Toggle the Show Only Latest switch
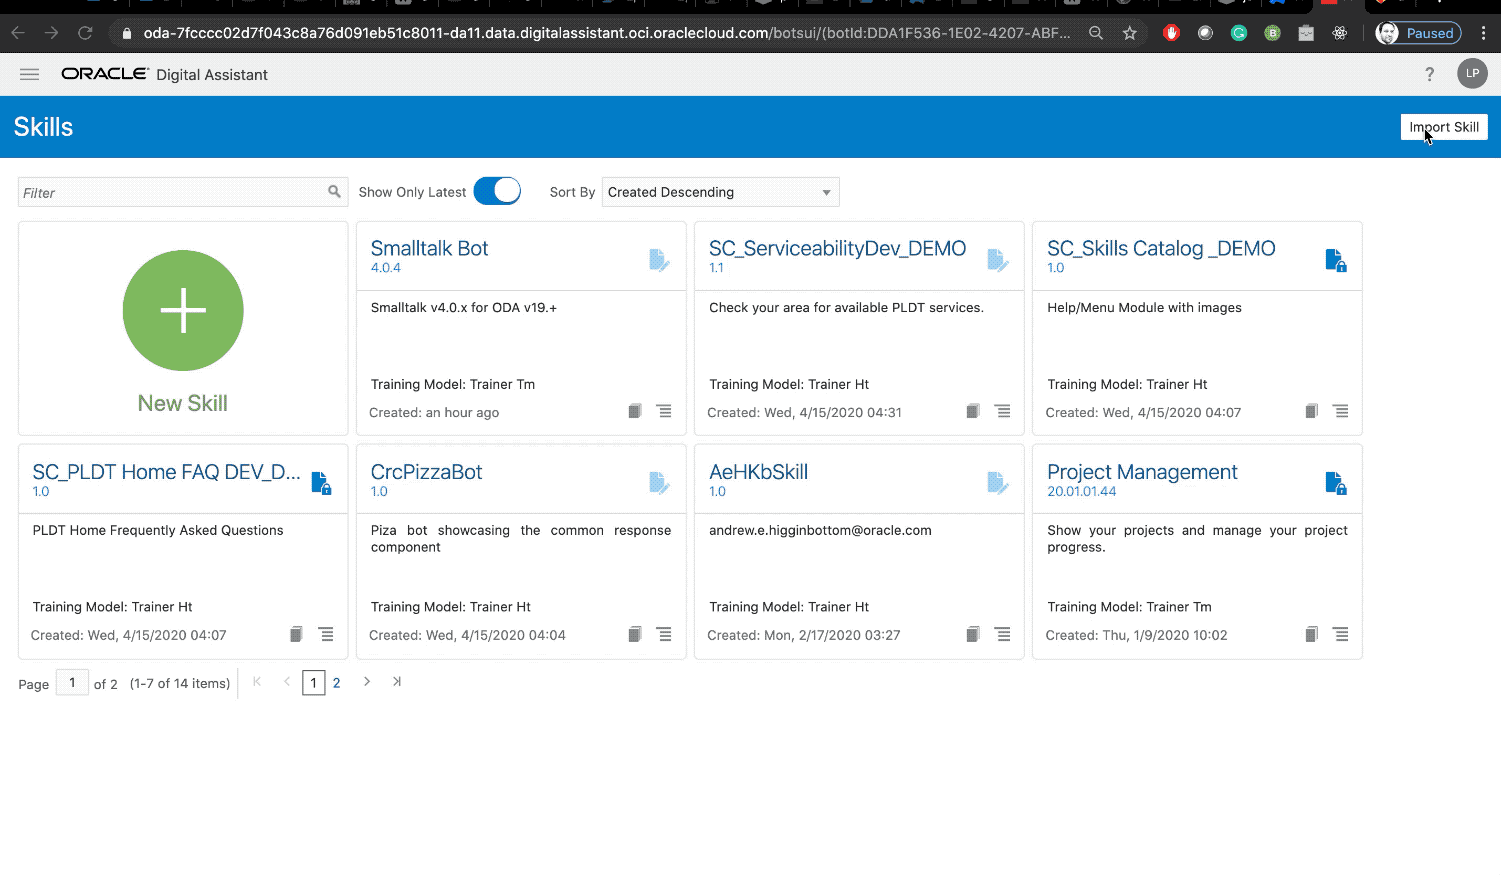Screen dimensions: 1501x875 [x=497, y=191]
